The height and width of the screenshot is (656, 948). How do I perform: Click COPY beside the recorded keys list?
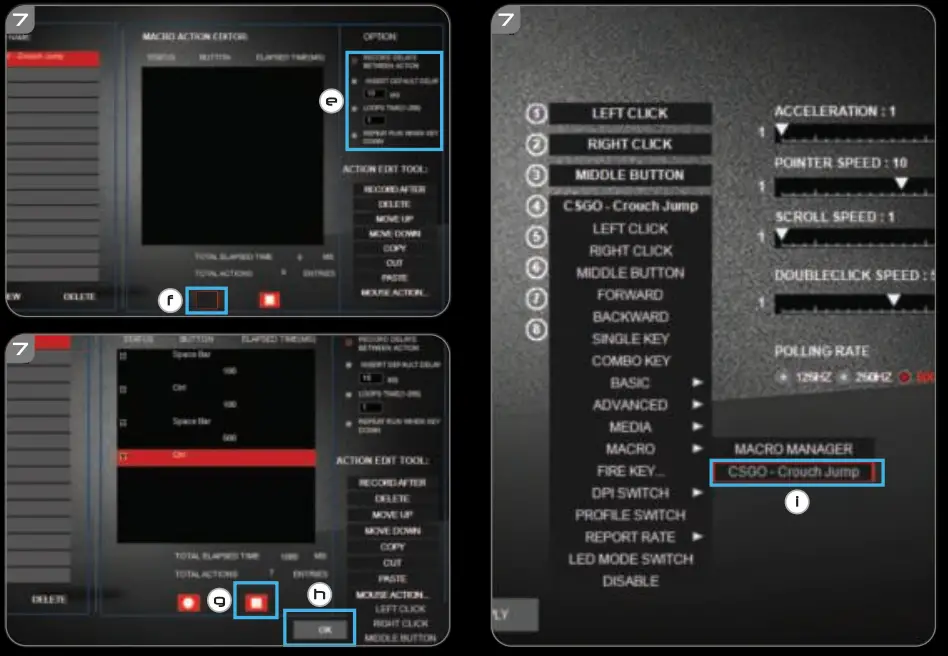392,547
